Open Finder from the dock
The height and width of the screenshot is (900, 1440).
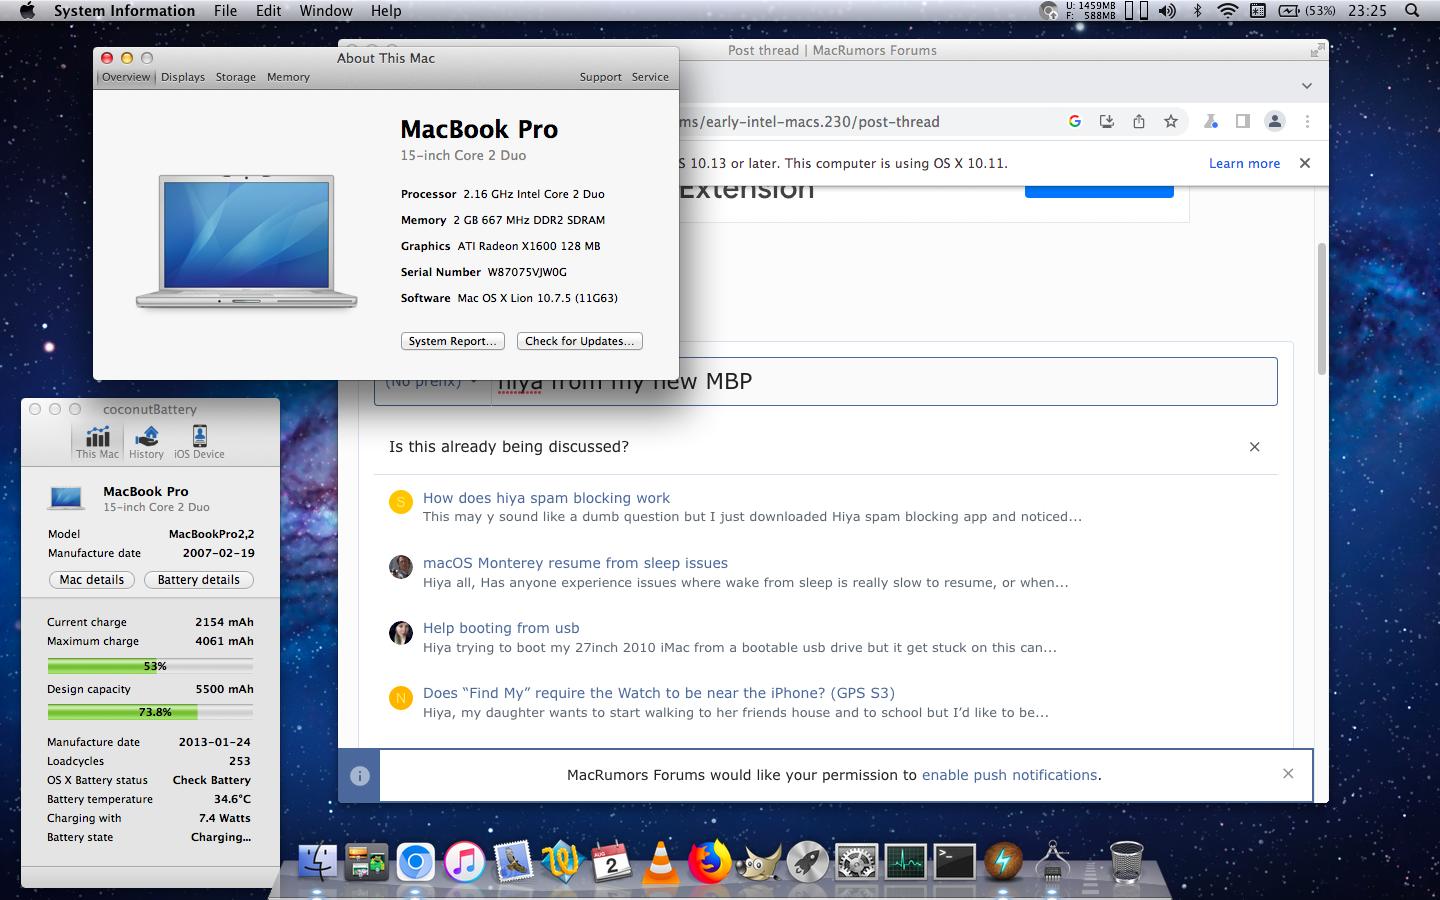(318, 861)
